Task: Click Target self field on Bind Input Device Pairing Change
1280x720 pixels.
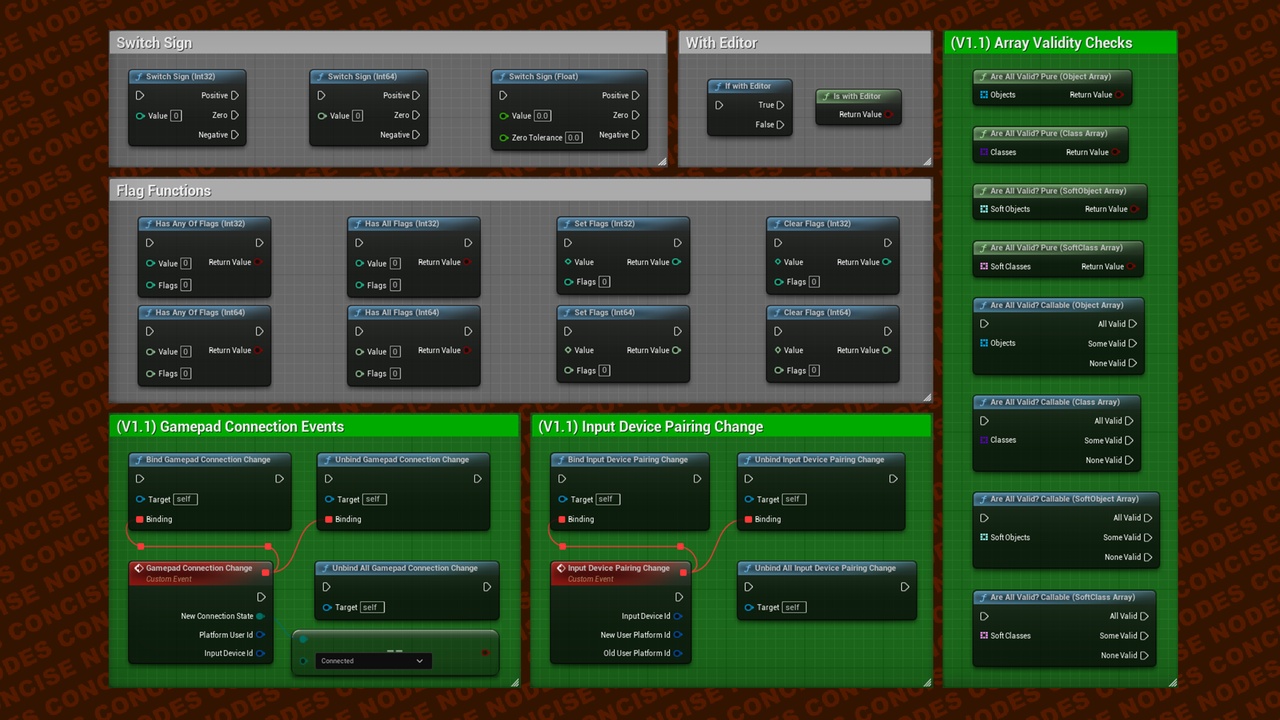Action: [x=607, y=499]
